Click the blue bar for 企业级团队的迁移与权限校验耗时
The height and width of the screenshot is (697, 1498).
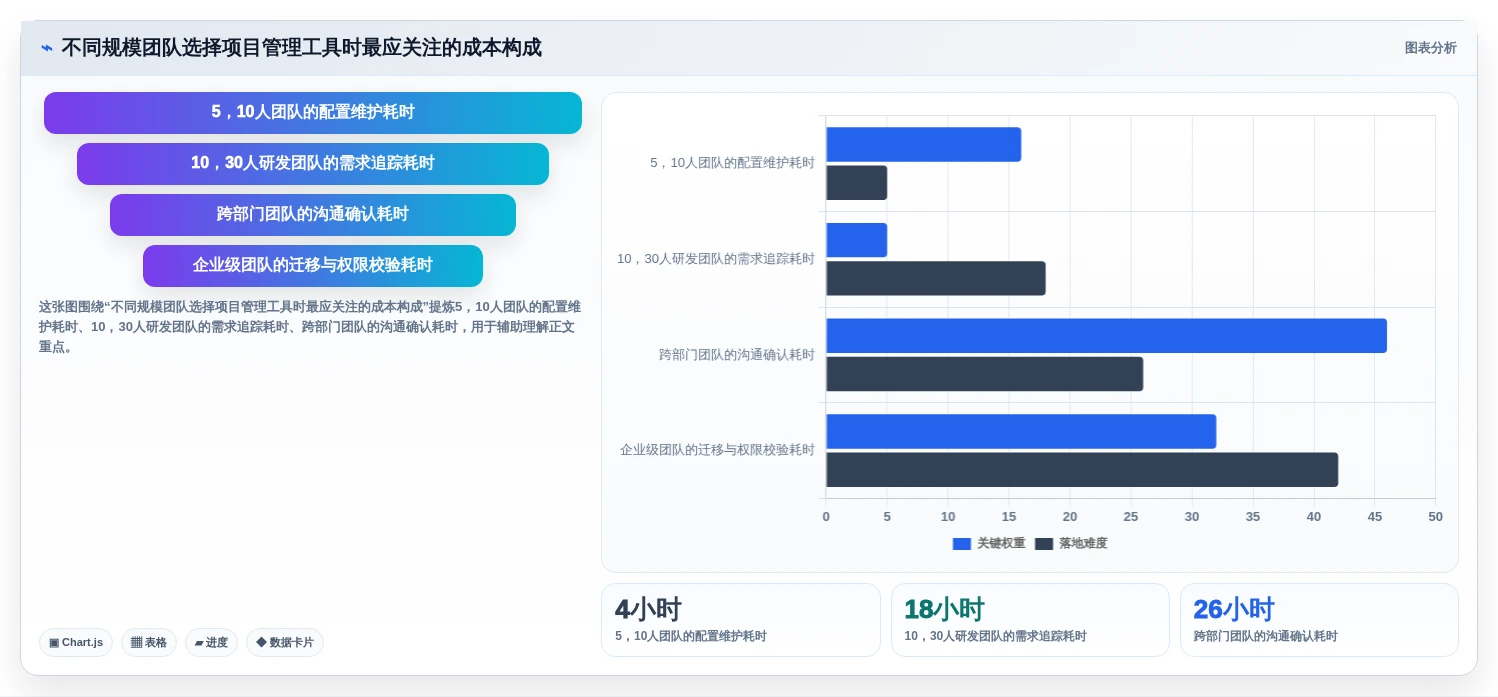[1021, 431]
